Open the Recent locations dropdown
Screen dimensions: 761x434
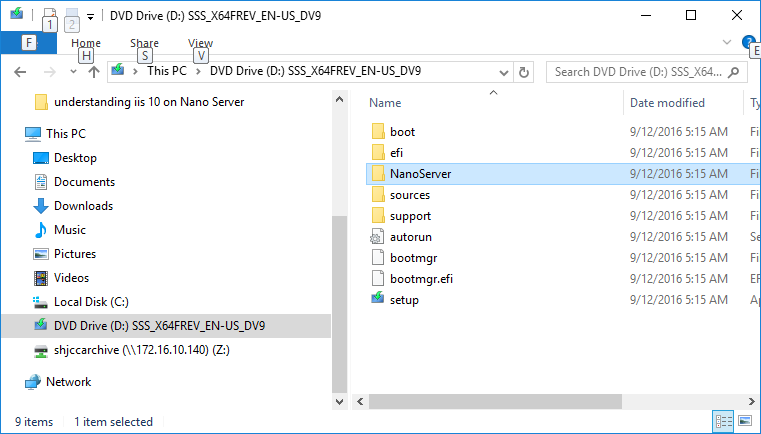(x=73, y=72)
